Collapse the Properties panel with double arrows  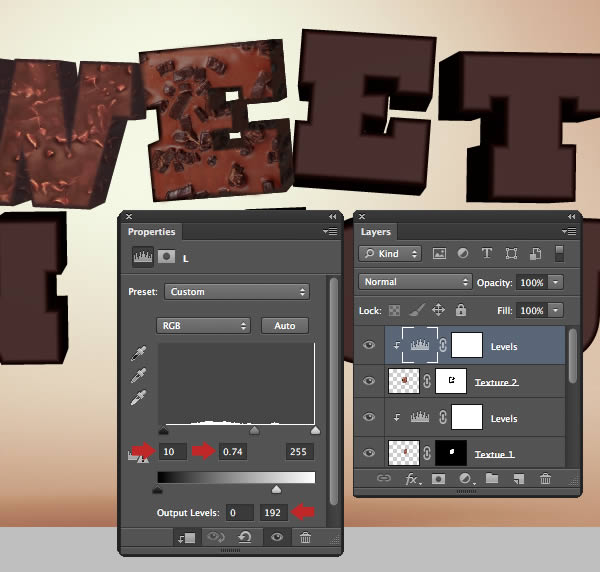point(332,217)
